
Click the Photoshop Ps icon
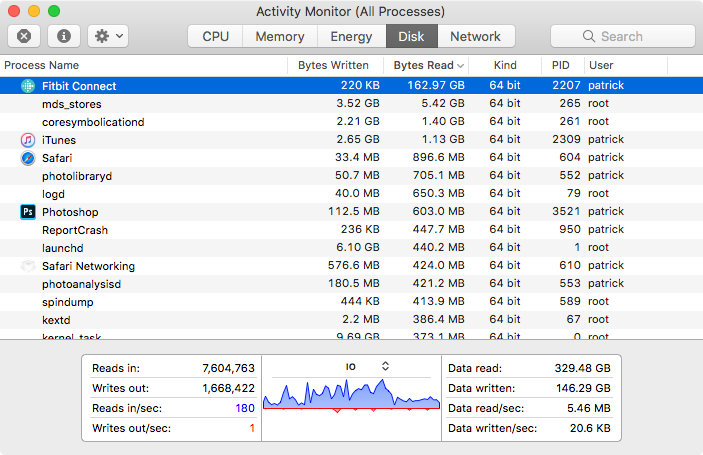click(28, 212)
